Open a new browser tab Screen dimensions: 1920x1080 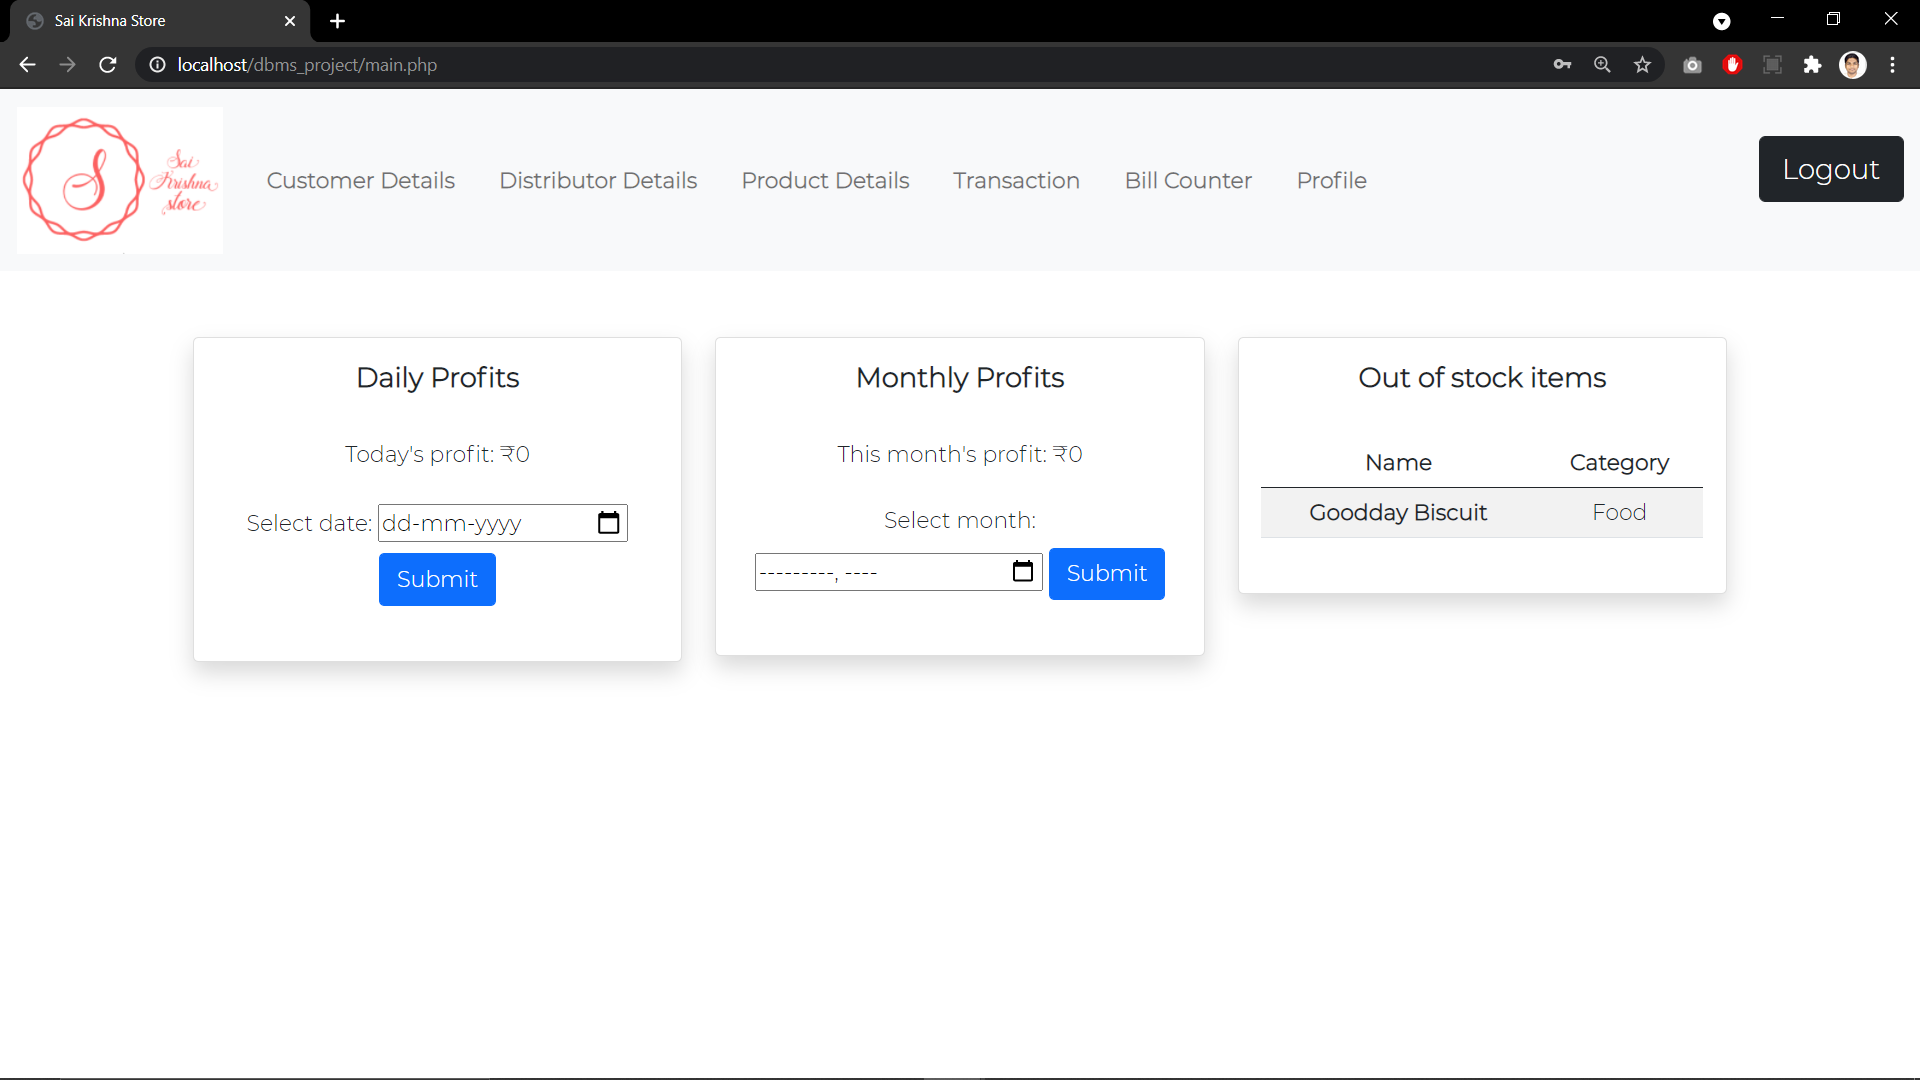[338, 21]
